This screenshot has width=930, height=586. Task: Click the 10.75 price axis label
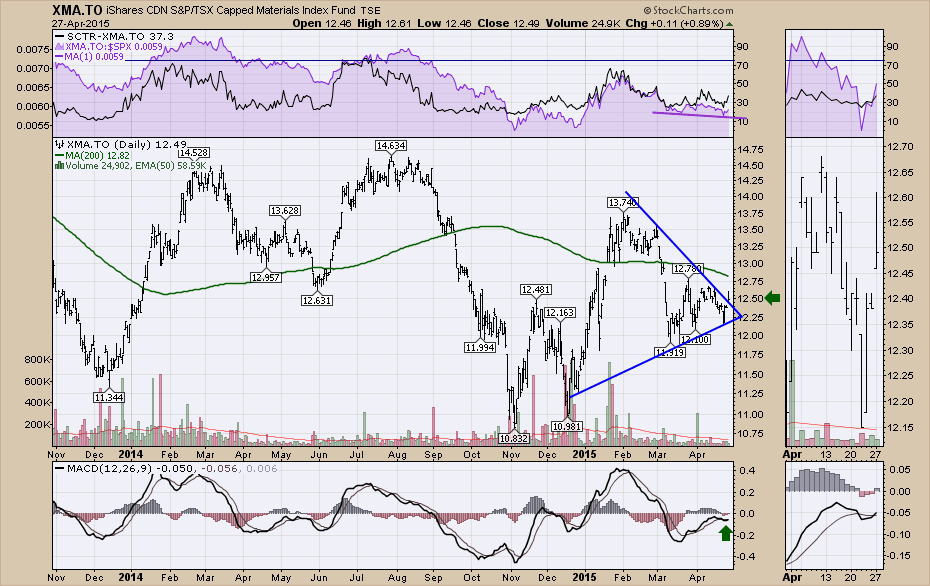point(751,434)
